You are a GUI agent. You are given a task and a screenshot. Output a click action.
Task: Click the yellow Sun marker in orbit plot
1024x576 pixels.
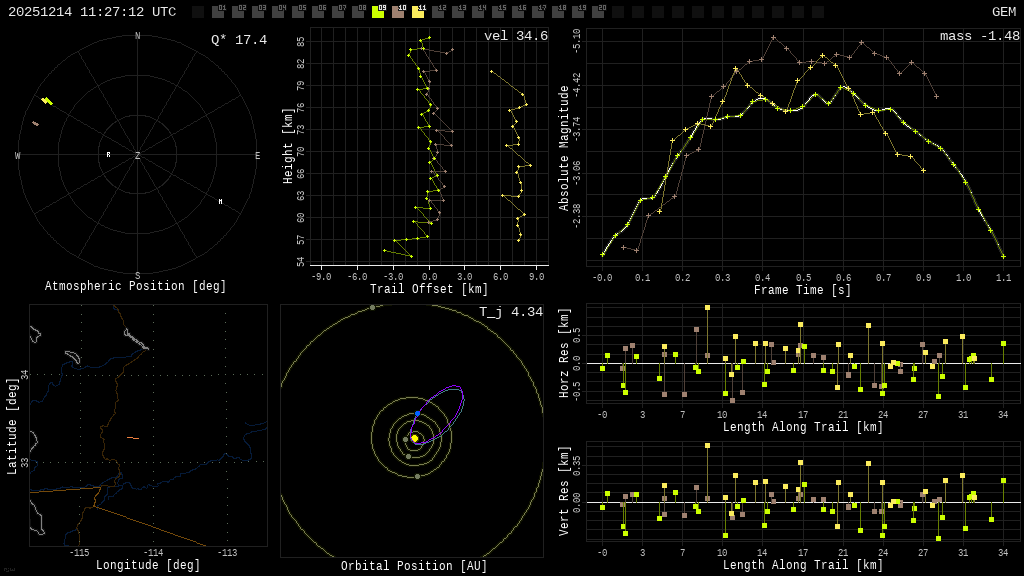point(414,438)
